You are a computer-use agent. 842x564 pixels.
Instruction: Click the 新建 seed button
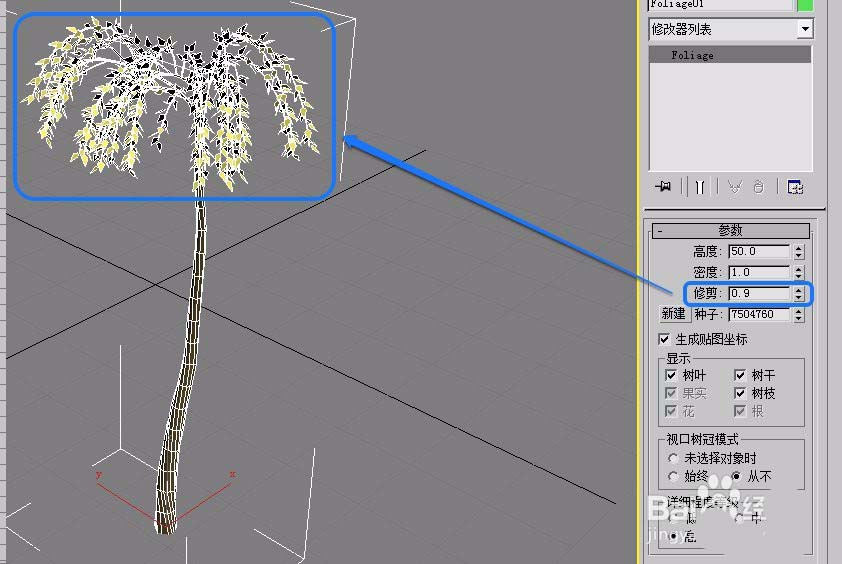(x=673, y=314)
